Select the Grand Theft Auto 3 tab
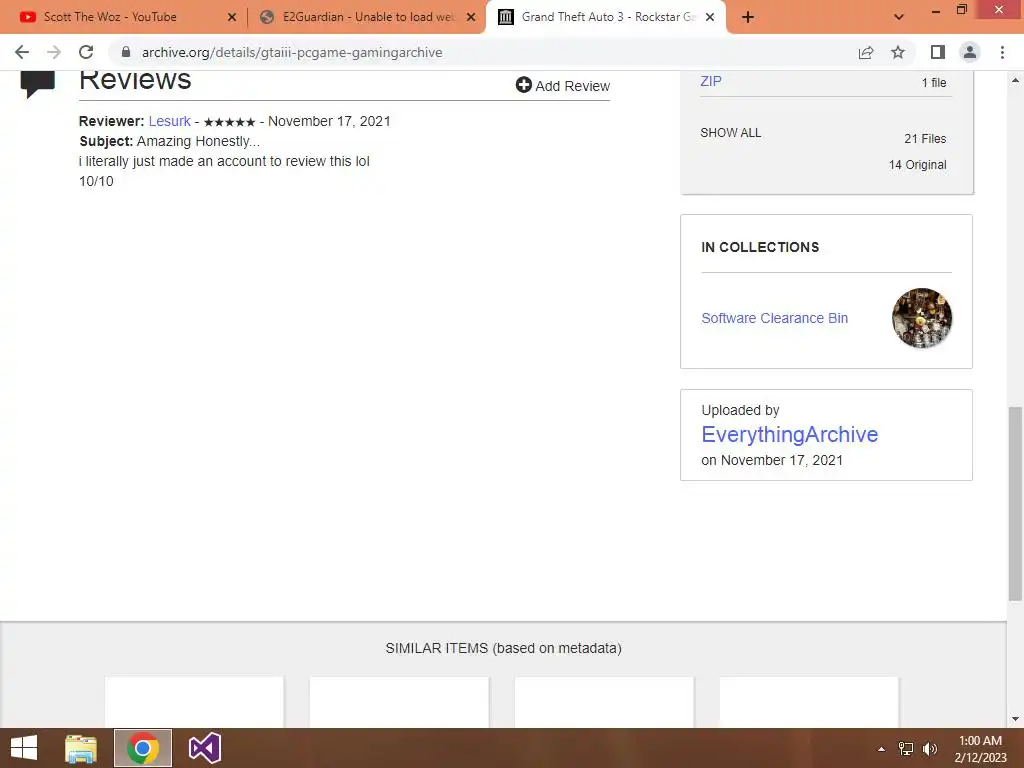 click(607, 17)
